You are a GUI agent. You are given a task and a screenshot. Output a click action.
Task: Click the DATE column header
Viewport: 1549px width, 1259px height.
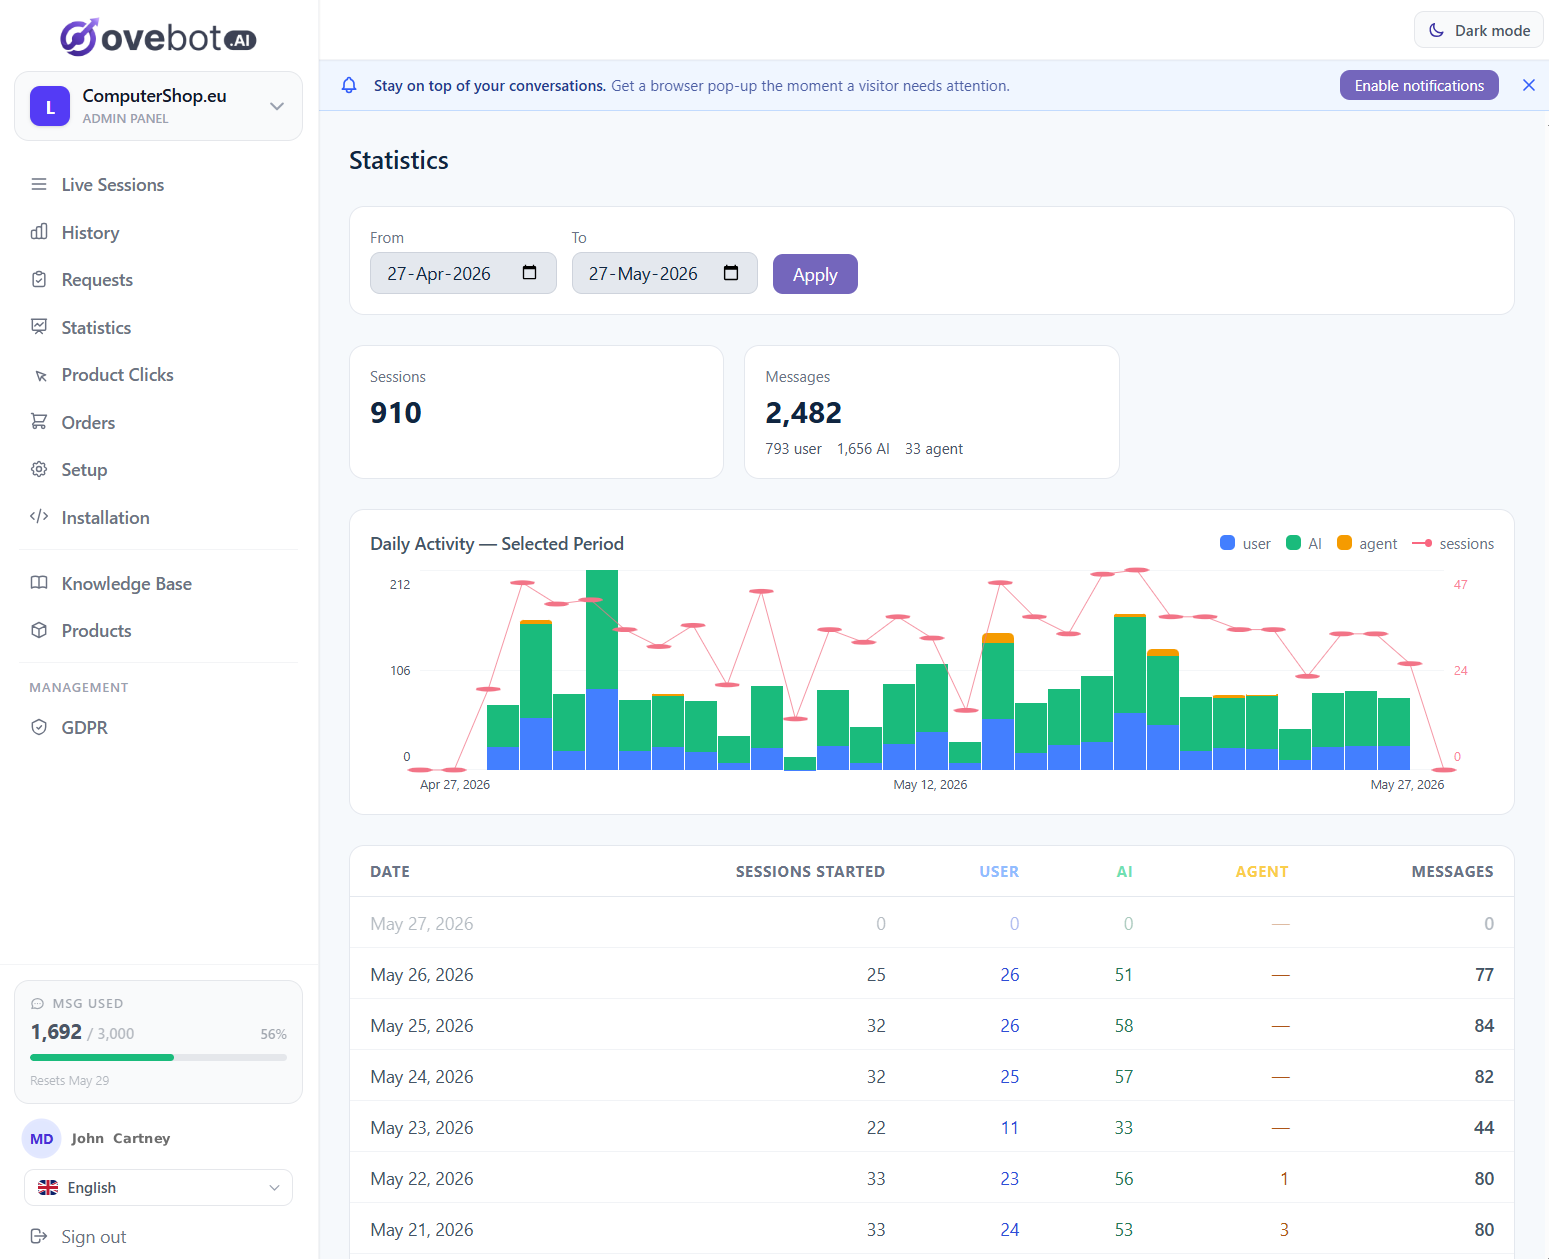click(390, 871)
